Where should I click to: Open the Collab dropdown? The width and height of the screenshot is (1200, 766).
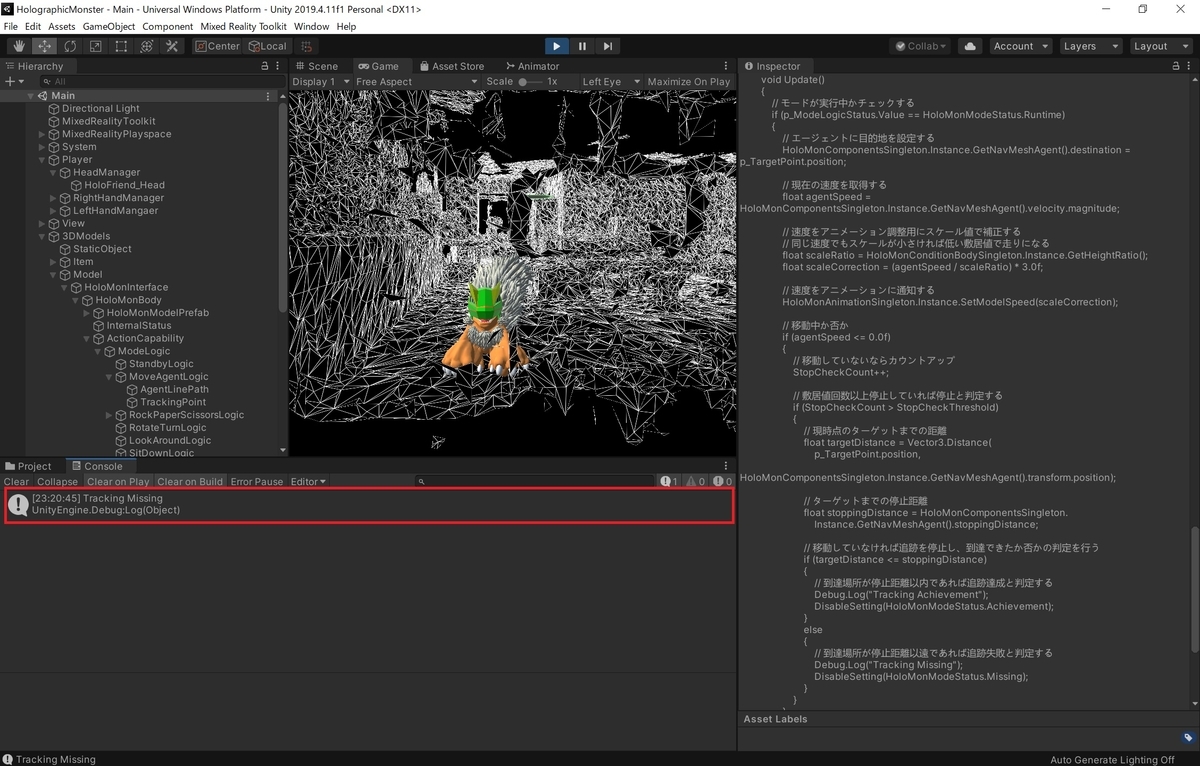(x=921, y=46)
